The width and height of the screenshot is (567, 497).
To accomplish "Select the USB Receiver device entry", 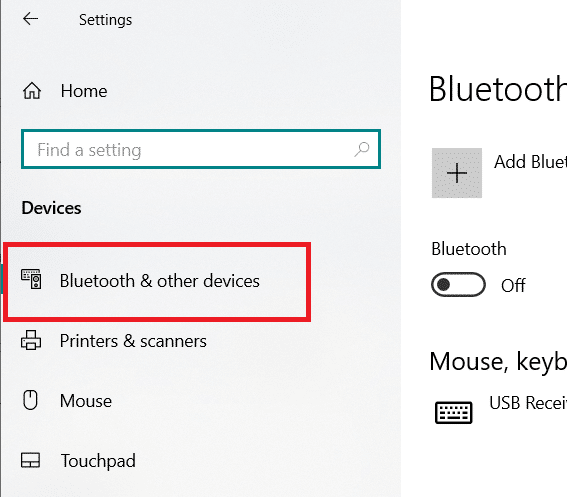I will pyautogui.click(x=528, y=403).
